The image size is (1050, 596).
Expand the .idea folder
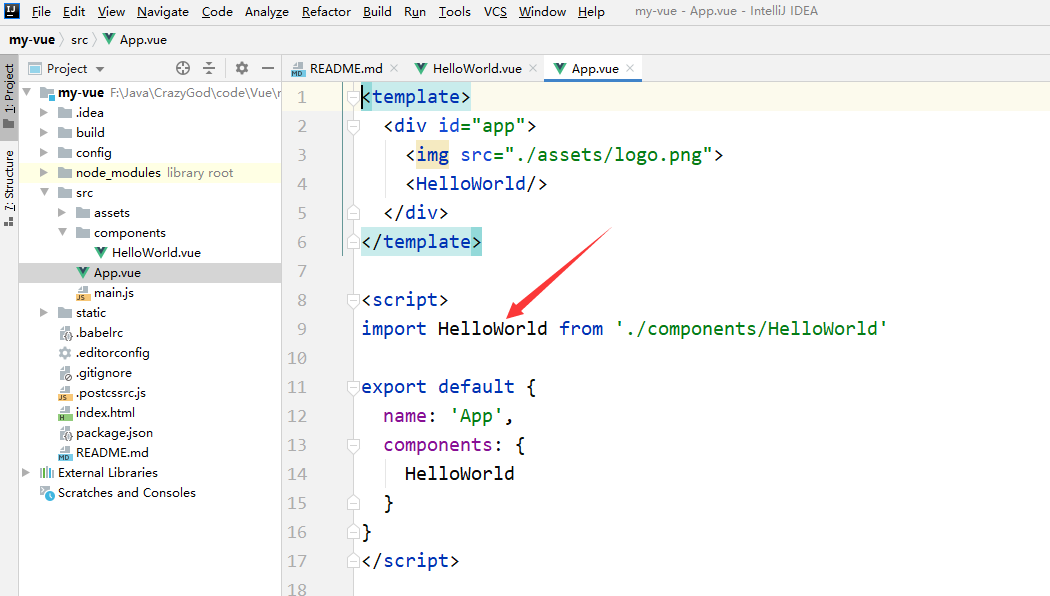coord(44,113)
